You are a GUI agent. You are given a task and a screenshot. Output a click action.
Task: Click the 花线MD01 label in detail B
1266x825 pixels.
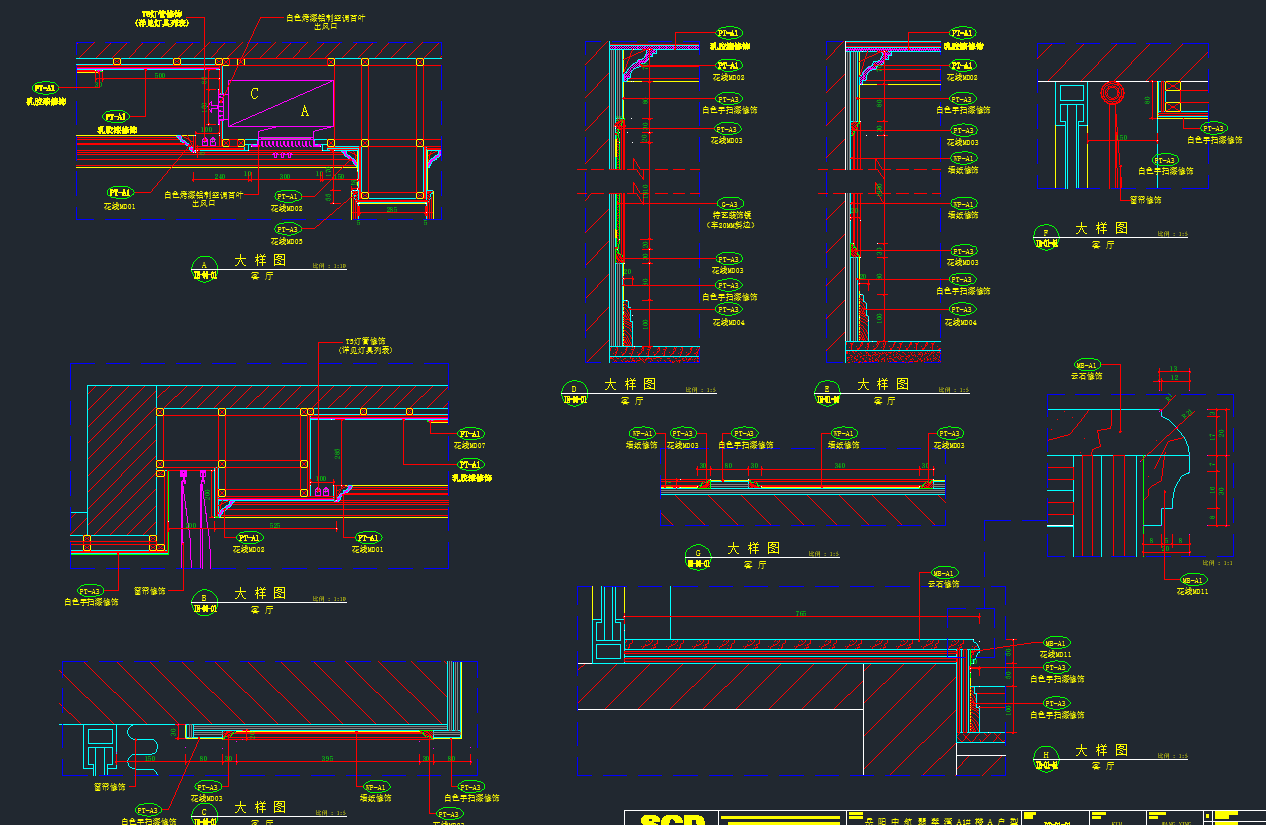point(367,550)
